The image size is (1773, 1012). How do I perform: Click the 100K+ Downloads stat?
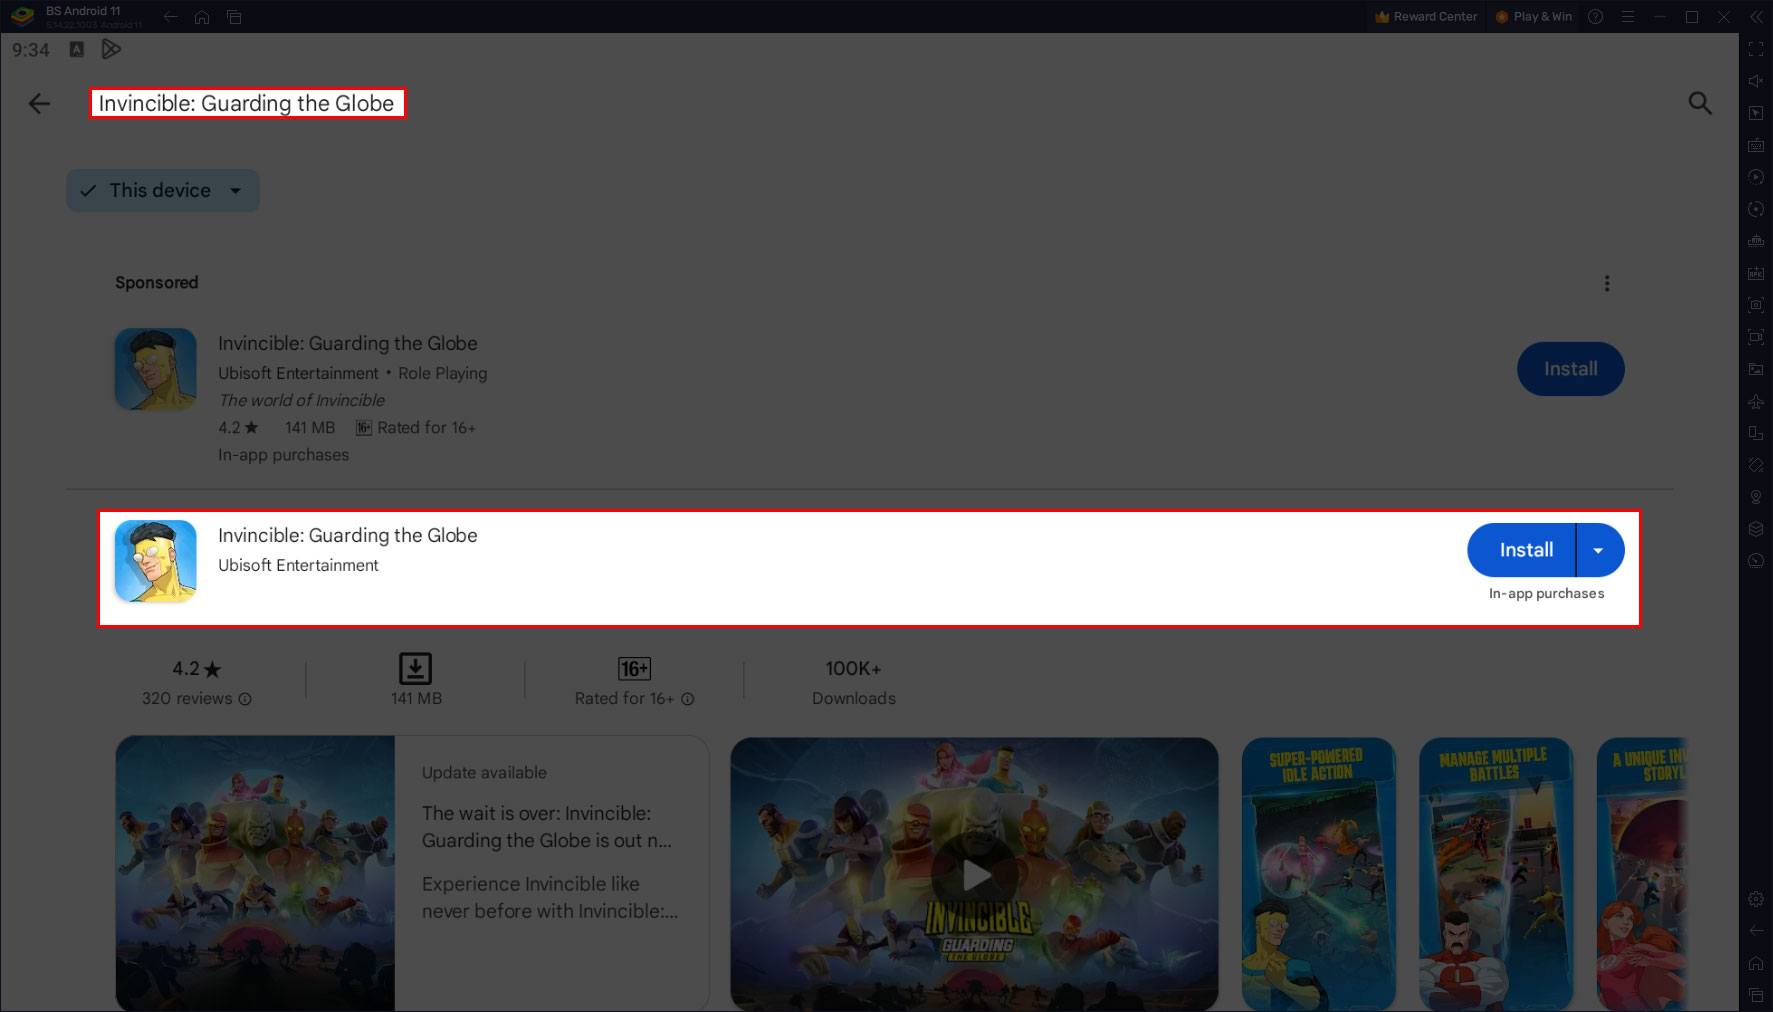pyautogui.click(x=853, y=683)
